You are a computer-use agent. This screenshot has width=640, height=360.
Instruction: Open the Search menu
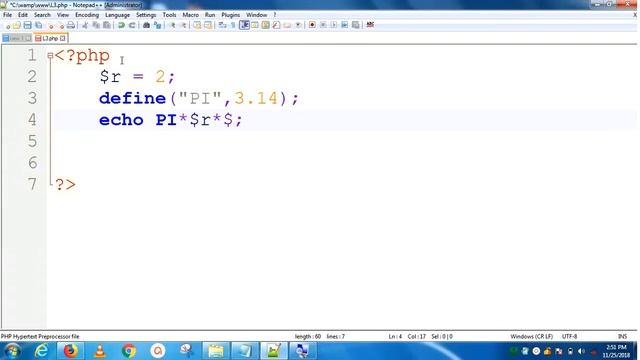coord(42,15)
